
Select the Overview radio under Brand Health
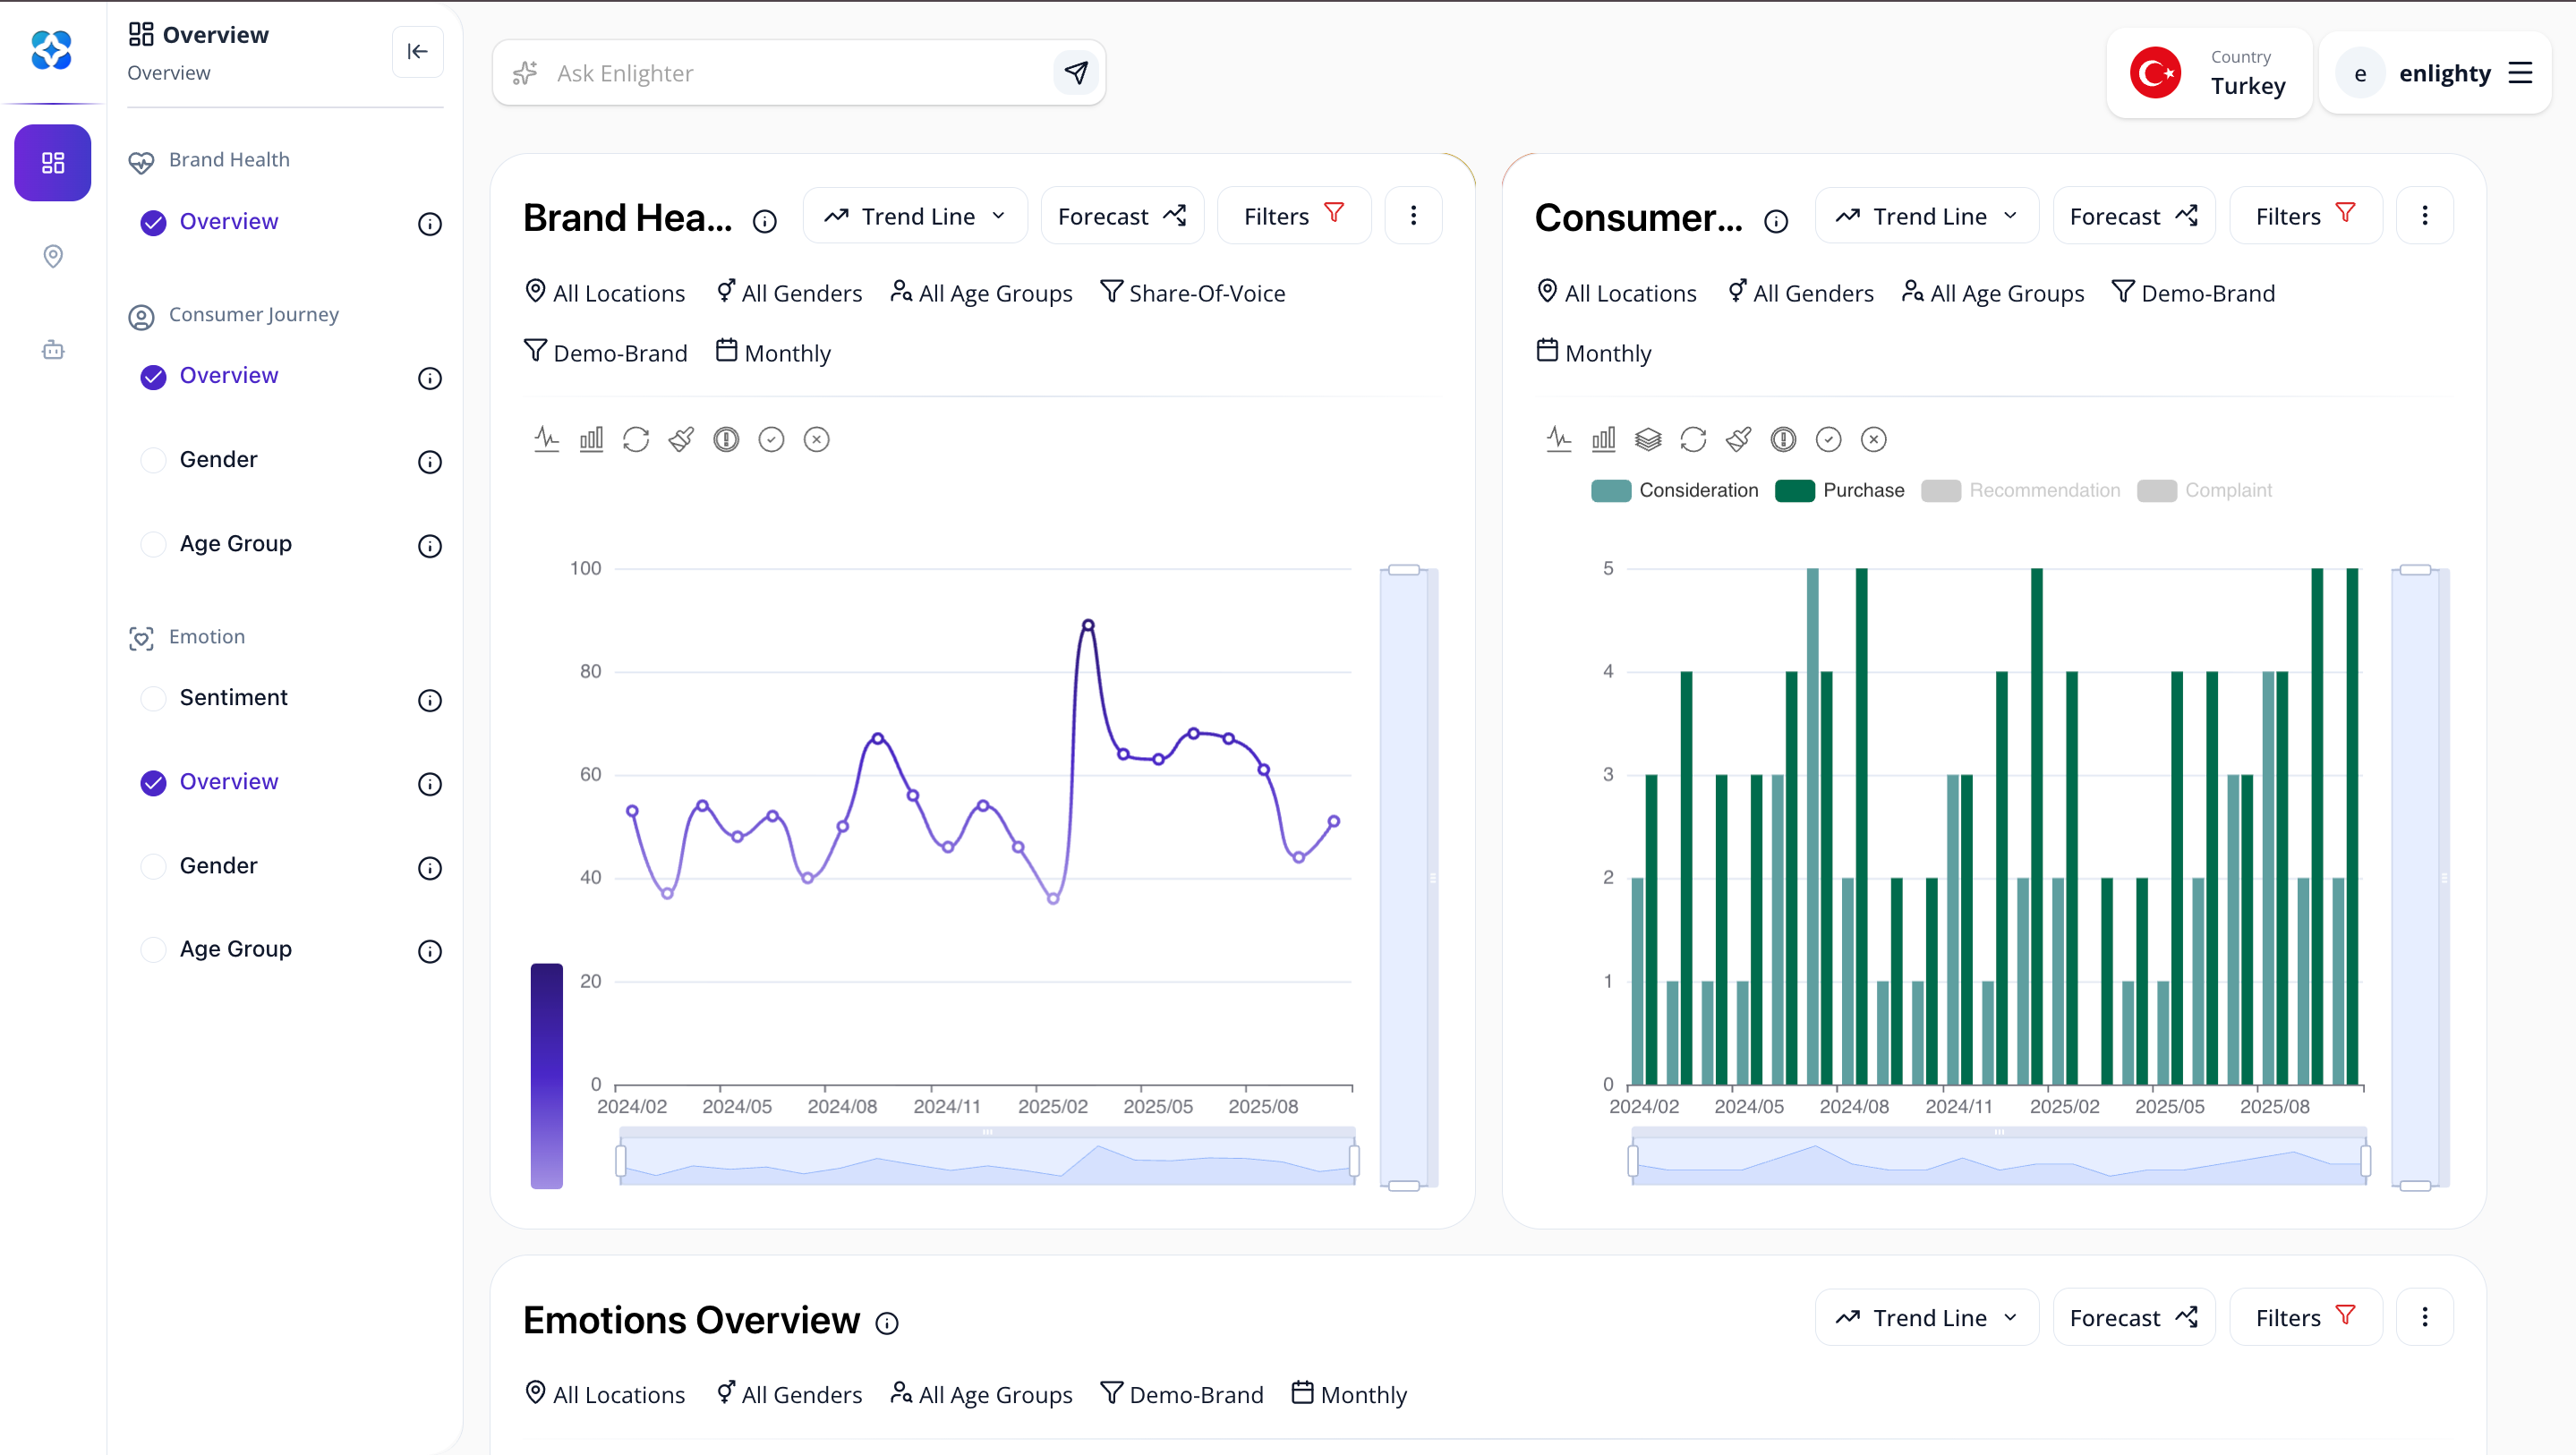coord(153,222)
